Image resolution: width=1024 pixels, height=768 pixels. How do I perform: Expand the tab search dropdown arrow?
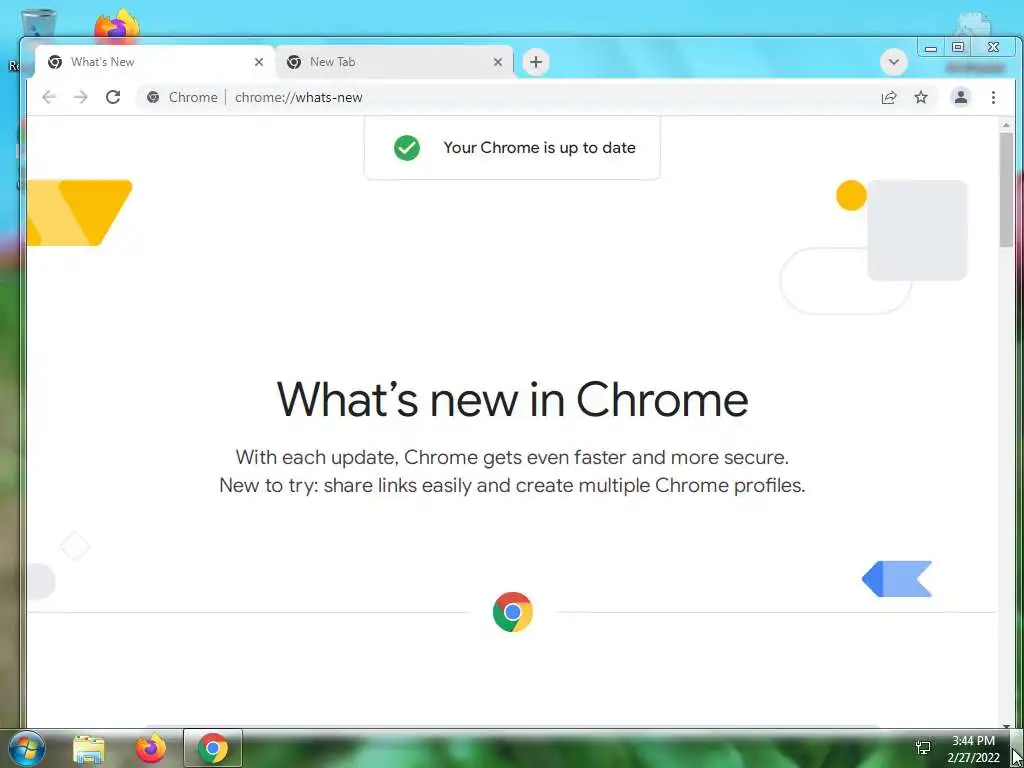[x=893, y=62]
